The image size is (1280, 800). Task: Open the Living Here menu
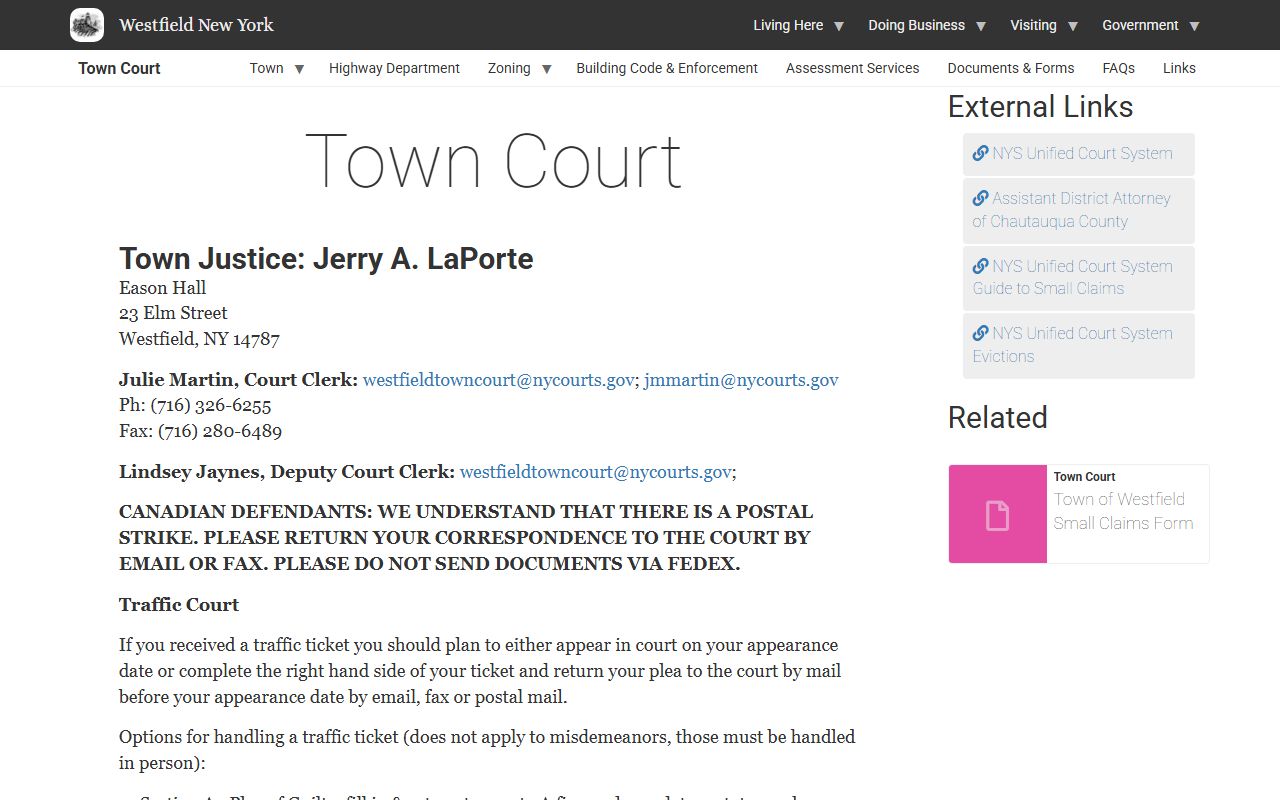(788, 25)
